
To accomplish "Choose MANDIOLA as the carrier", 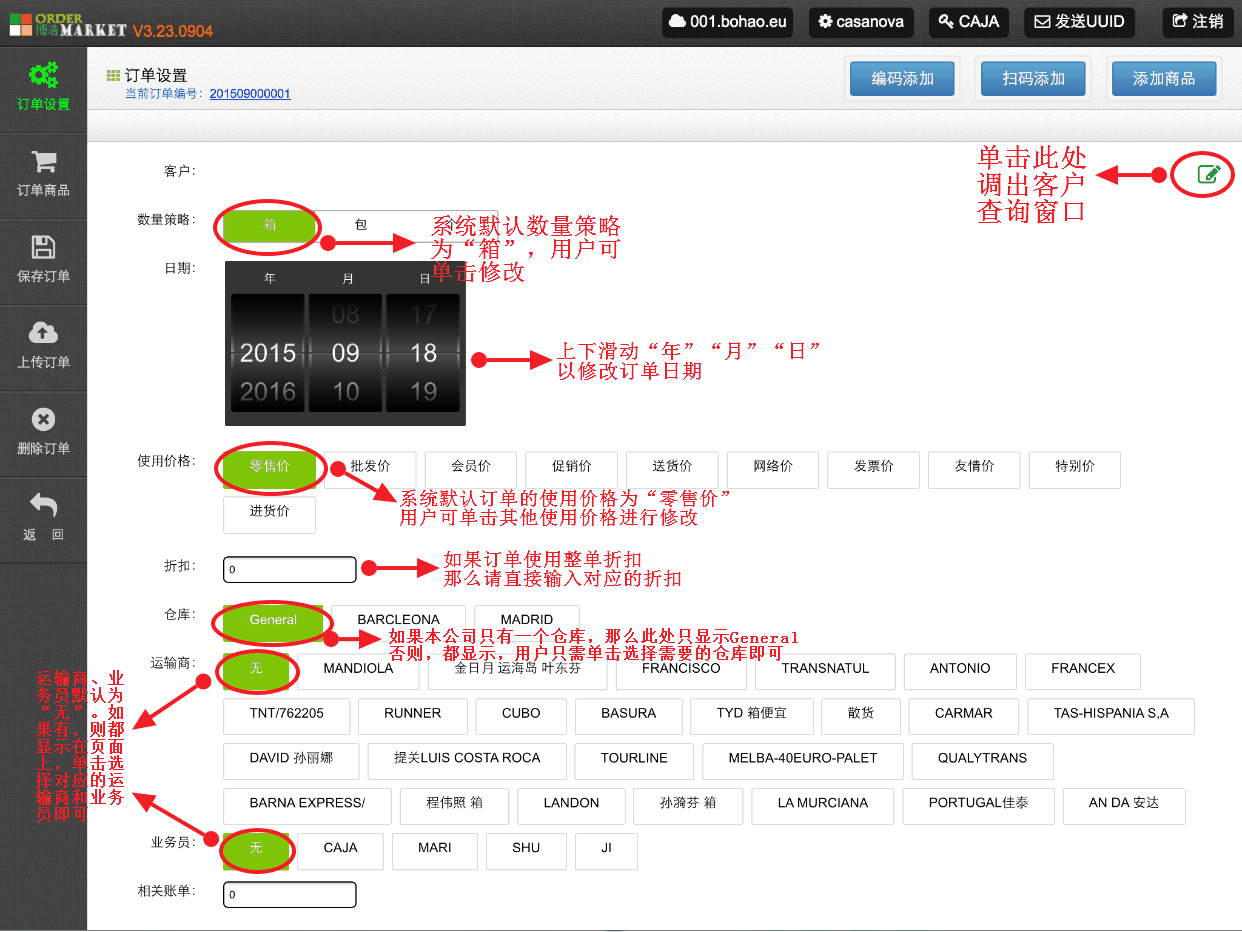I will [358, 670].
